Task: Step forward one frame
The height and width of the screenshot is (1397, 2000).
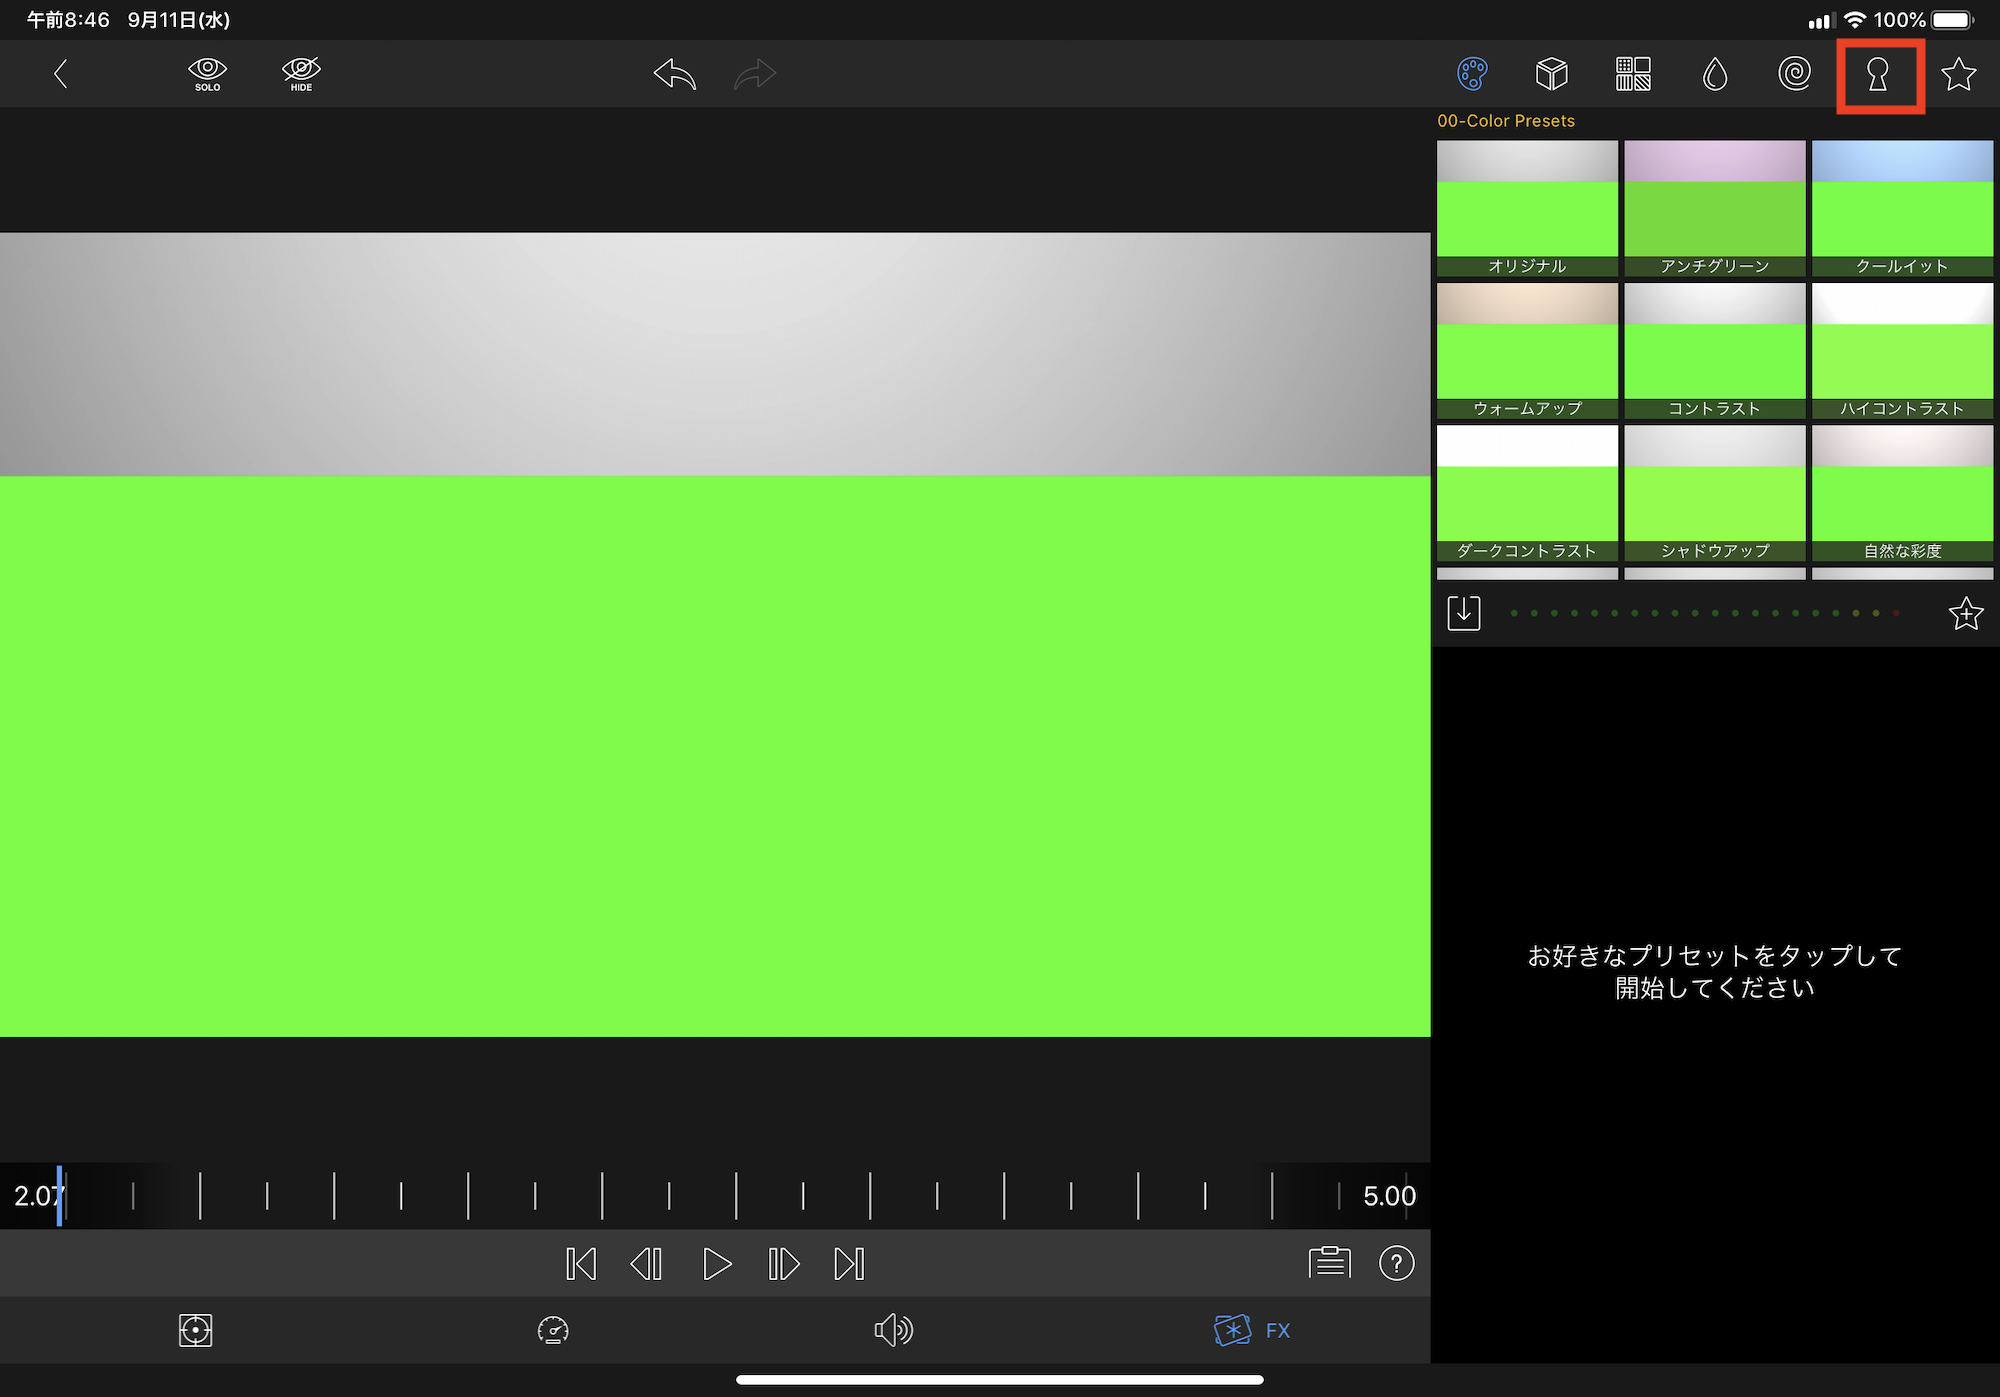Action: pos(784,1264)
